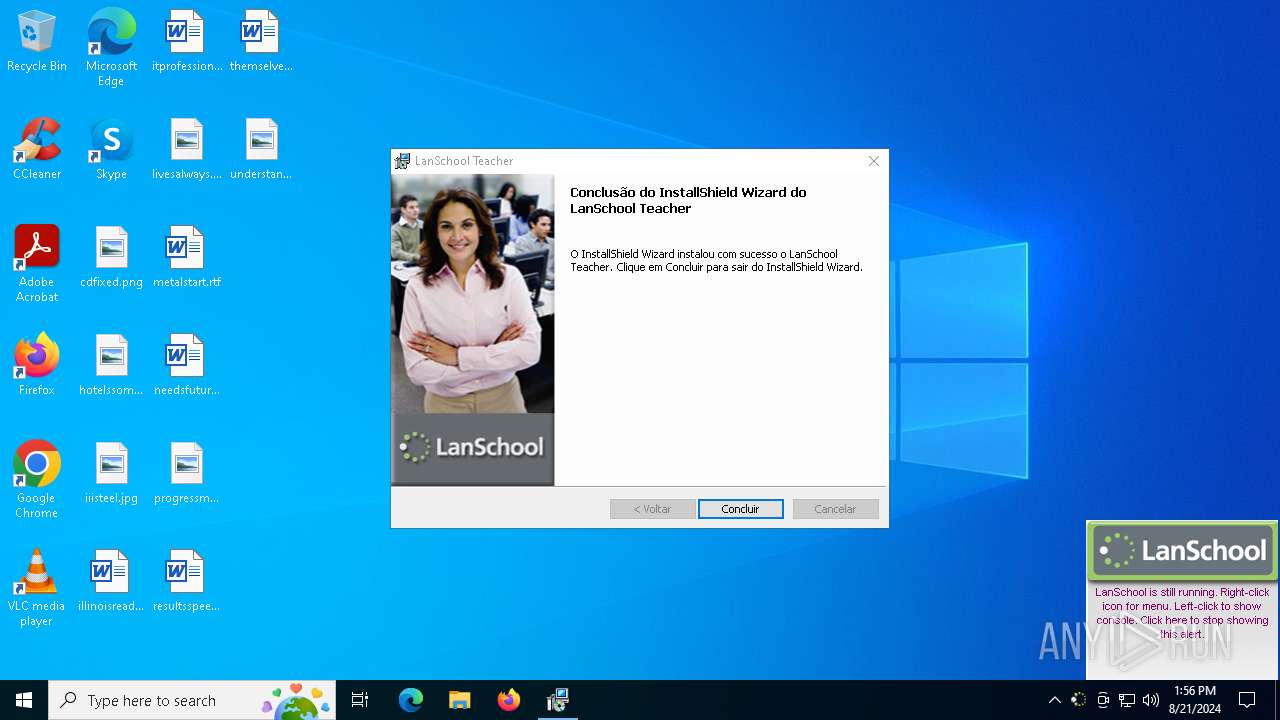Select the itprofession Word document on desktop
Image resolution: width=1280 pixels, height=720 pixels.
186,42
